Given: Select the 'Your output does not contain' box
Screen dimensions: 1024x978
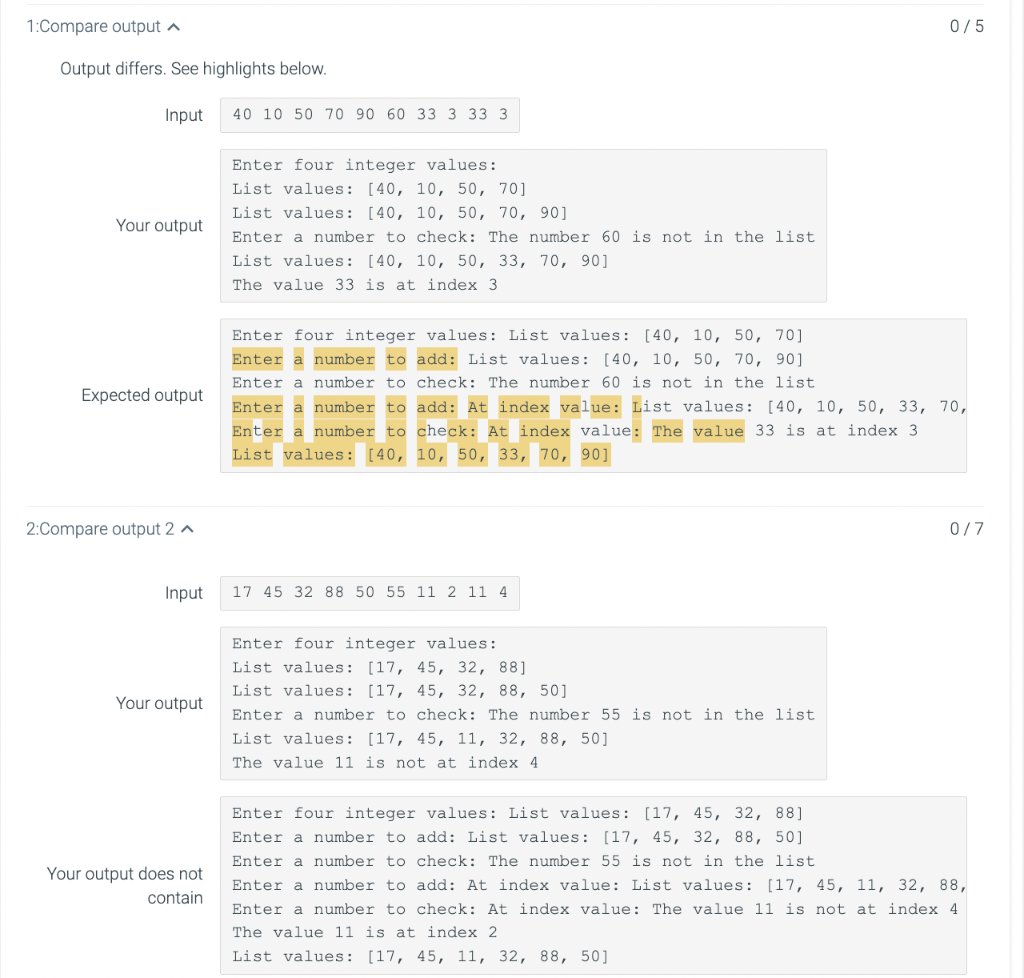Looking at the screenshot, I should tap(592, 884).
